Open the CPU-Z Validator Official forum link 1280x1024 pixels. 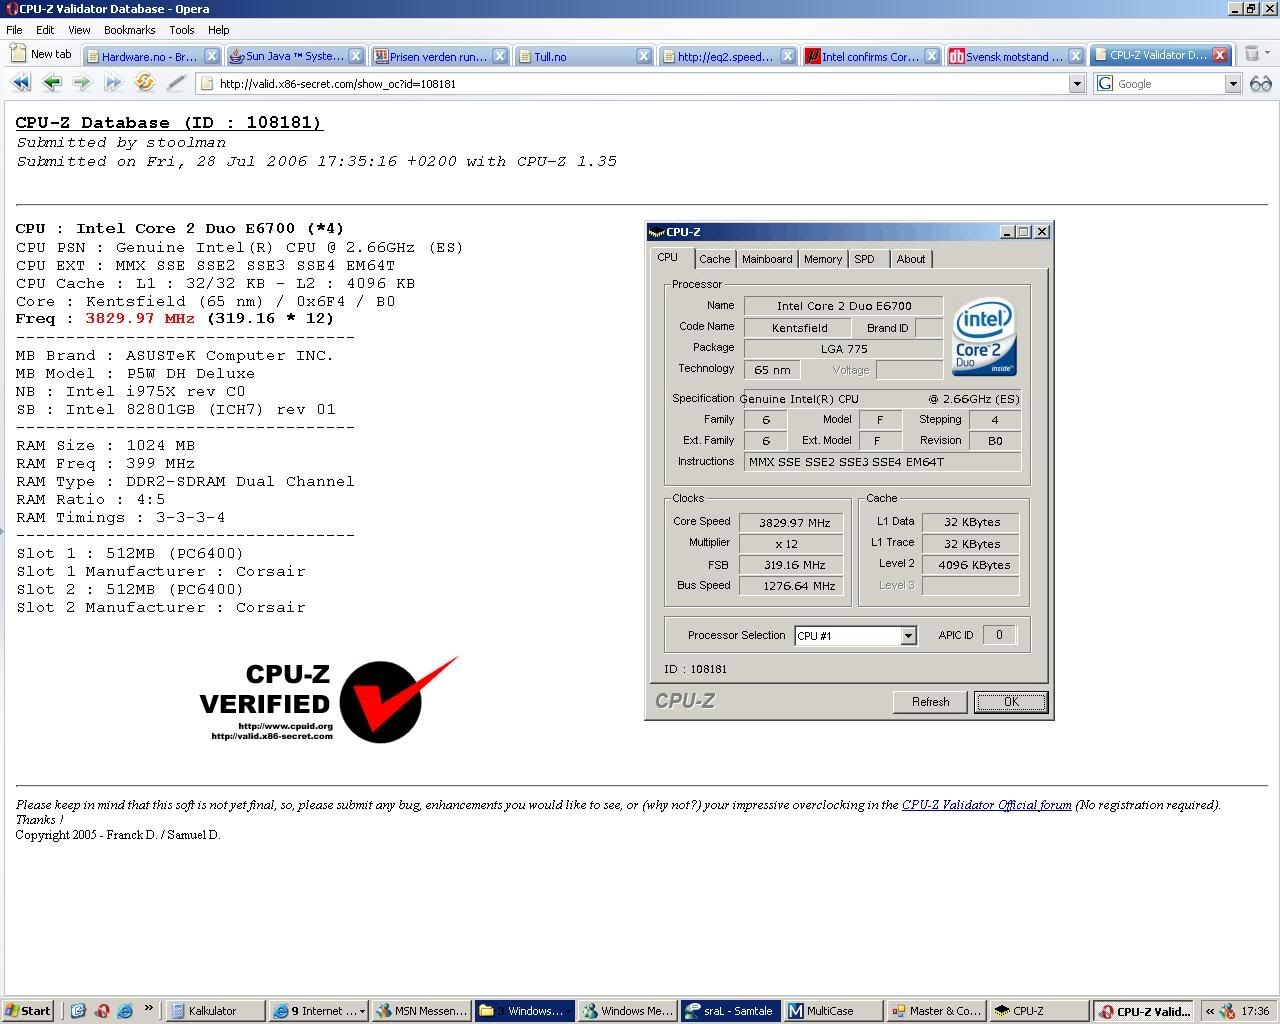[986, 805]
